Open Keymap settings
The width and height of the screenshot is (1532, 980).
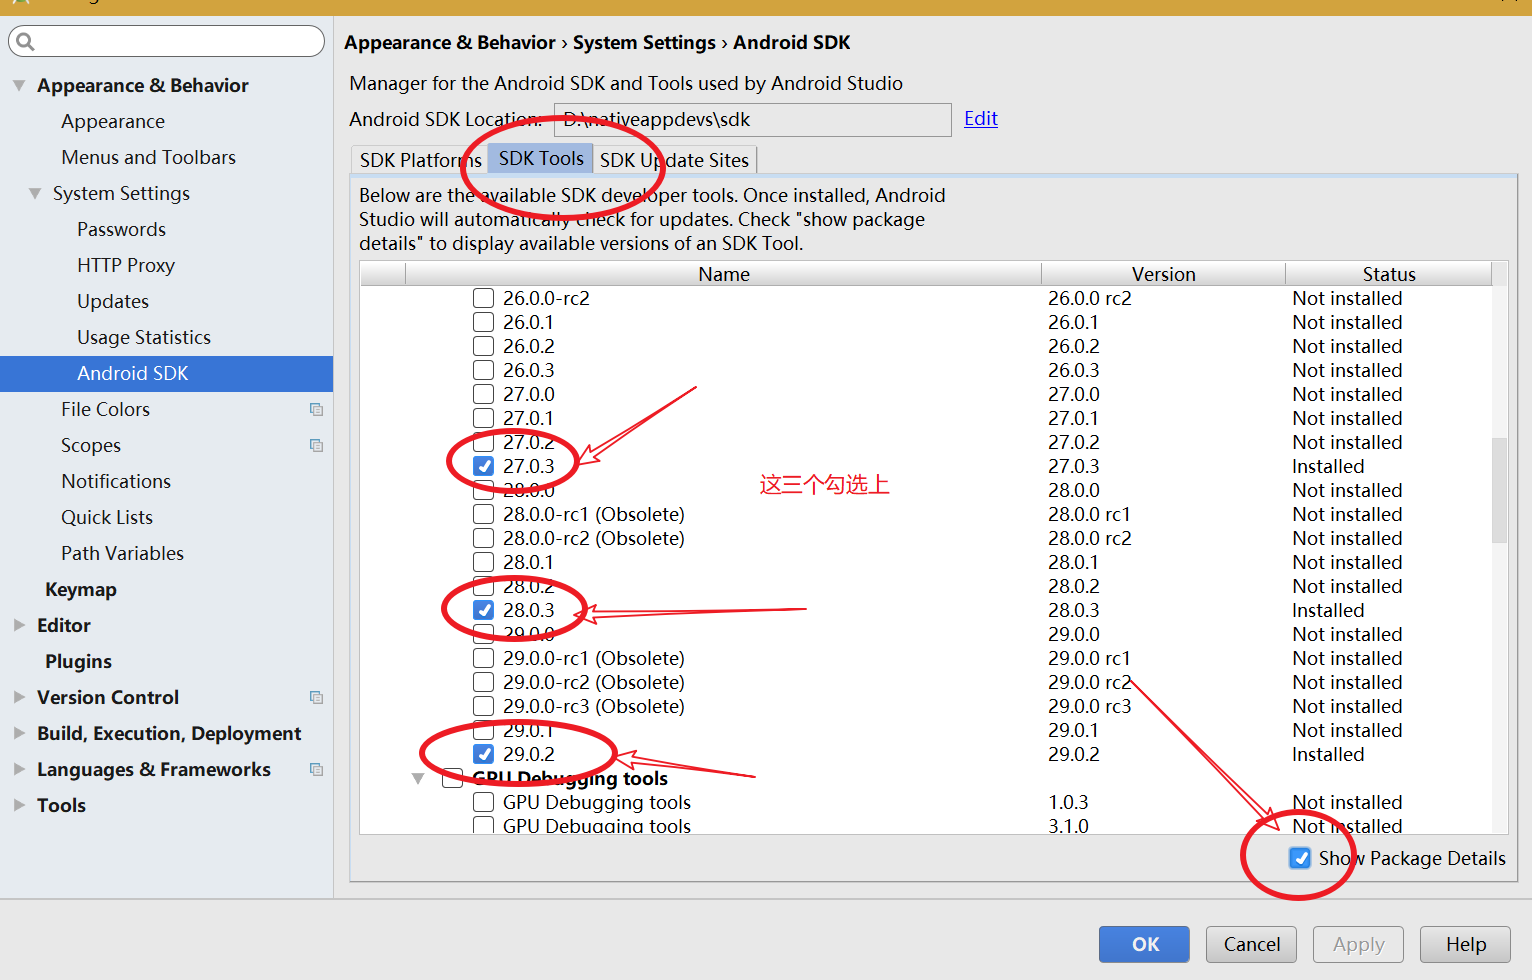[81, 589]
